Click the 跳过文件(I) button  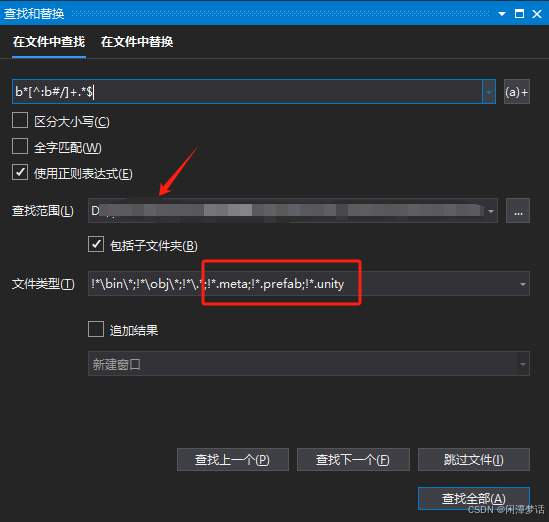pos(474,460)
